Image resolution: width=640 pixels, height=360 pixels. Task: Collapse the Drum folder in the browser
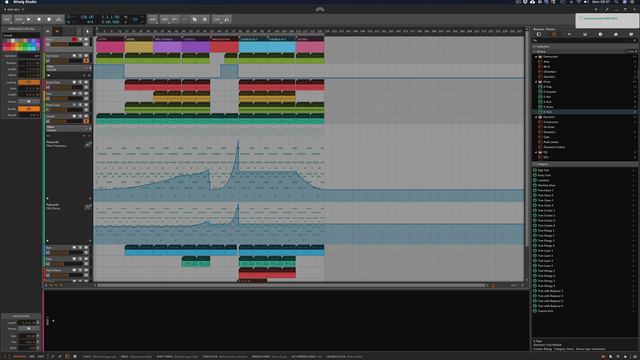[x=536, y=82]
